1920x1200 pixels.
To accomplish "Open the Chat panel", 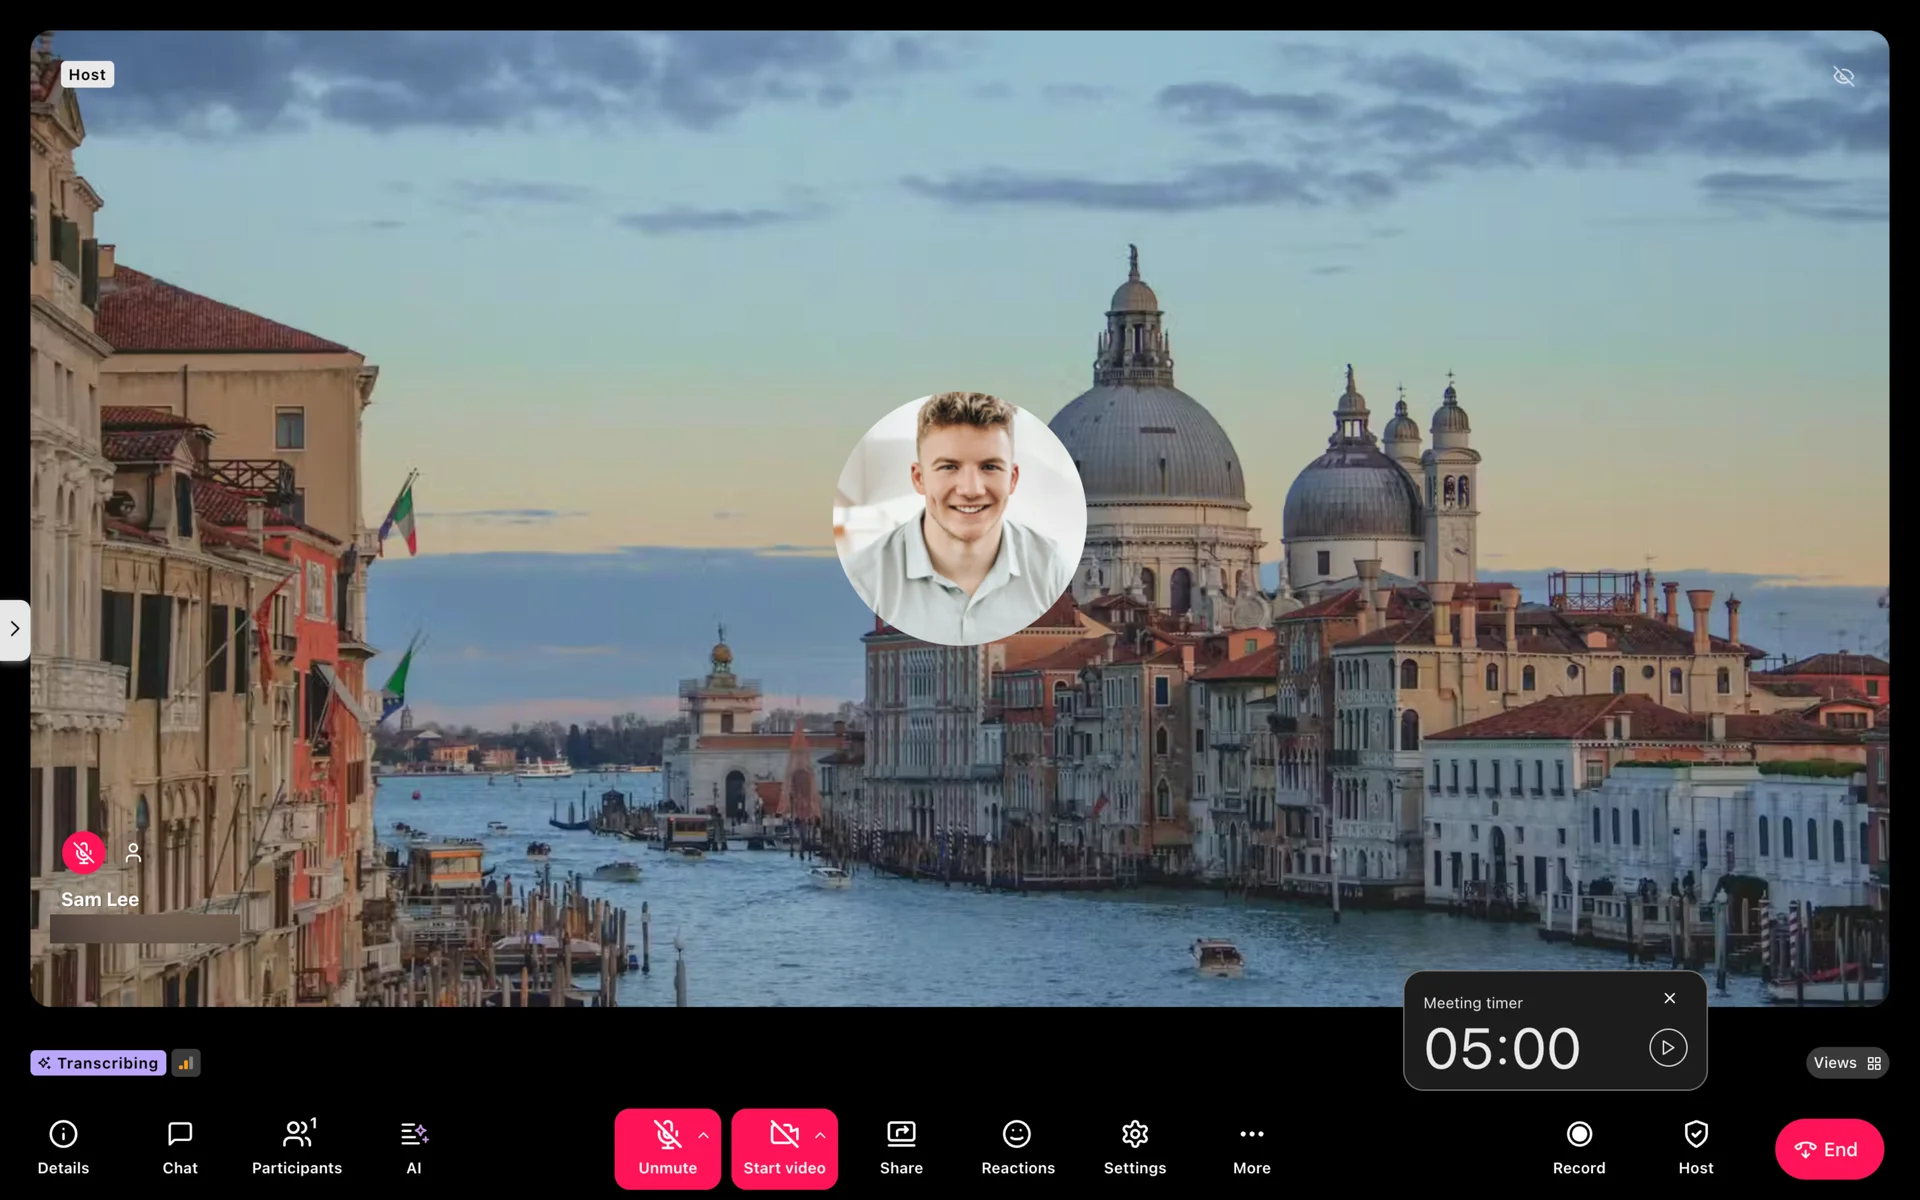I will 180,1147.
